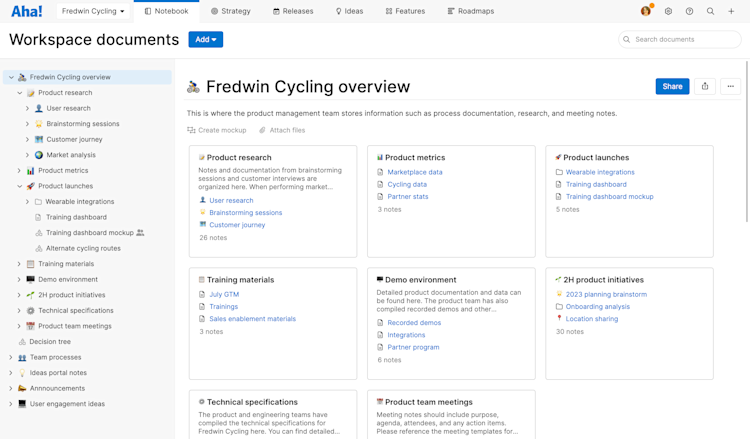Click the Market analysis globe icon
Image resolution: width=750 pixels, height=439 pixels.
pos(39,155)
